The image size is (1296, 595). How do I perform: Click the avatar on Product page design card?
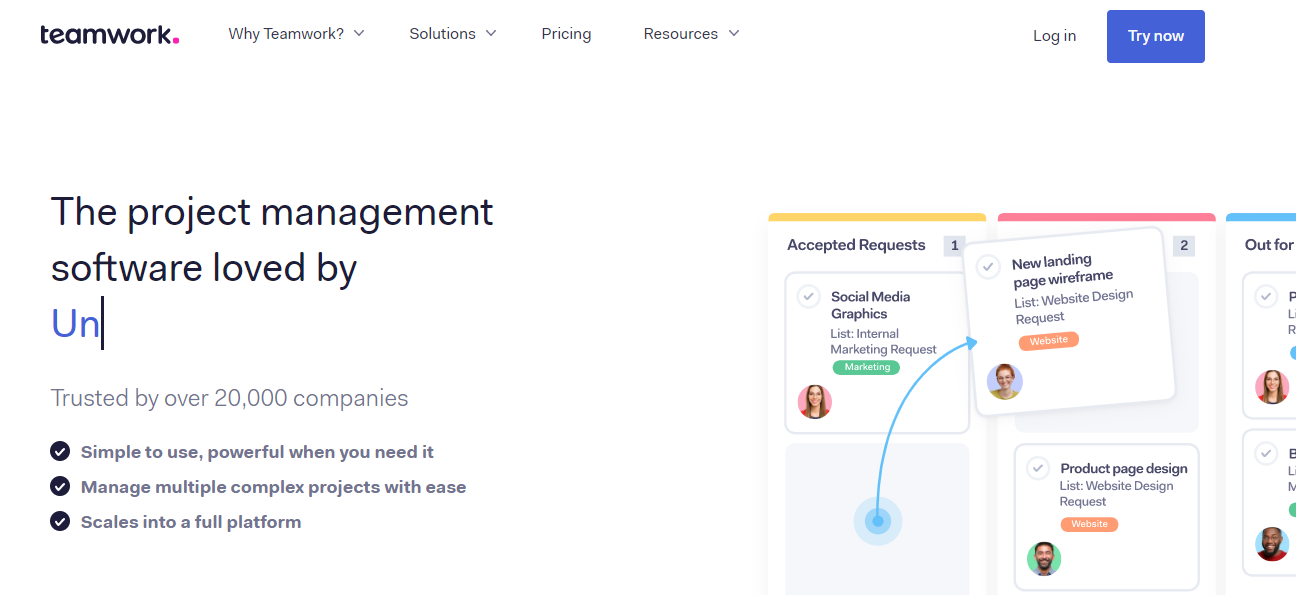tap(1044, 559)
